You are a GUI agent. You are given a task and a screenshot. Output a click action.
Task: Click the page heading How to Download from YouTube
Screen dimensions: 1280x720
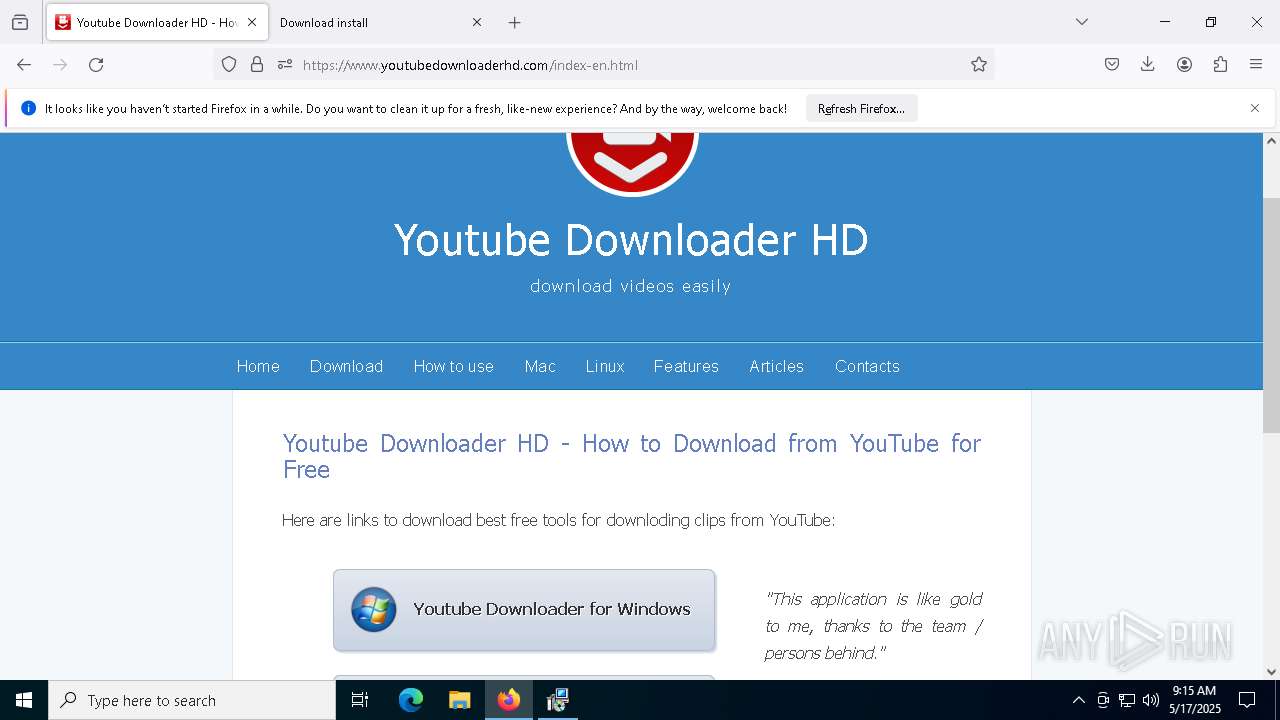point(632,456)
